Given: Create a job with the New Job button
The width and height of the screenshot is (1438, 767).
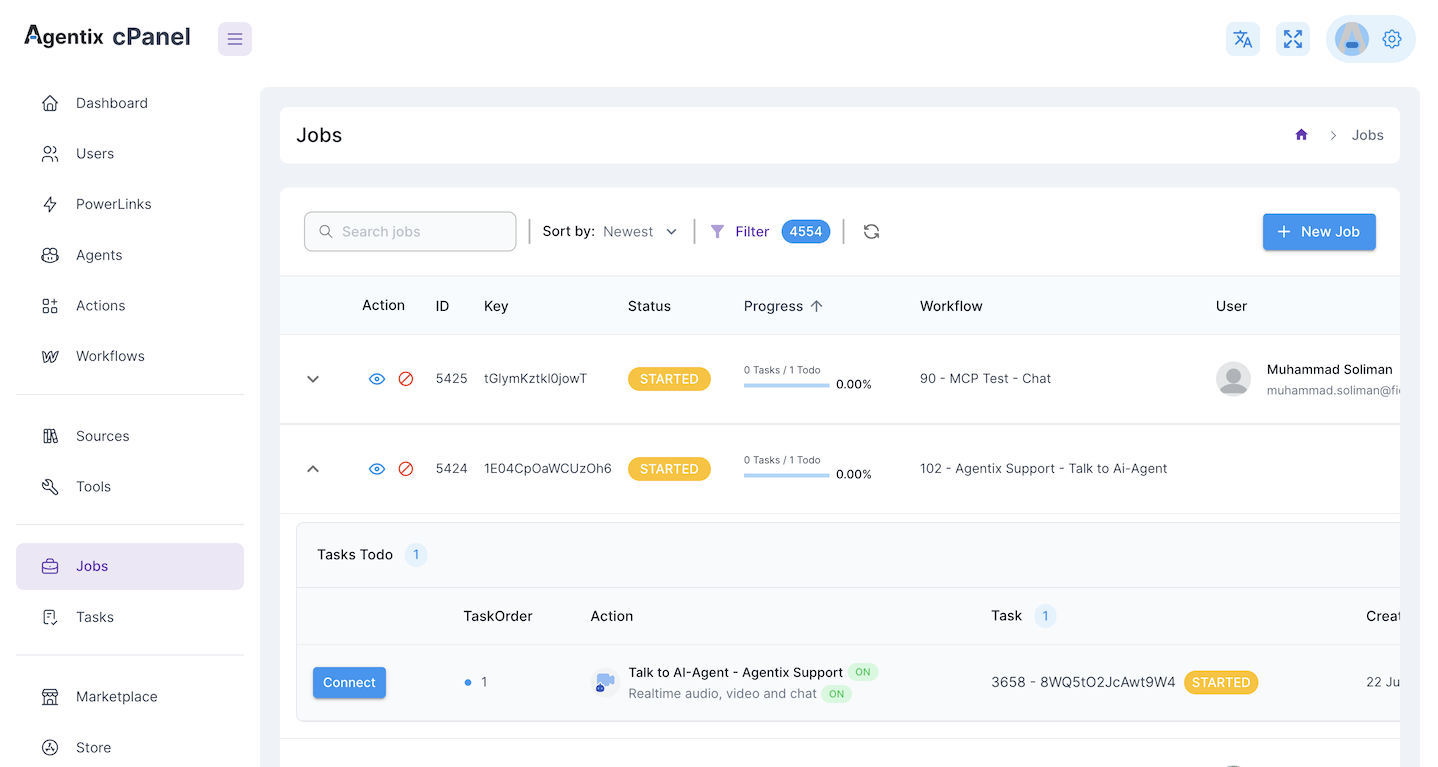Looking at the screenshot, I should coord(1319,231).
